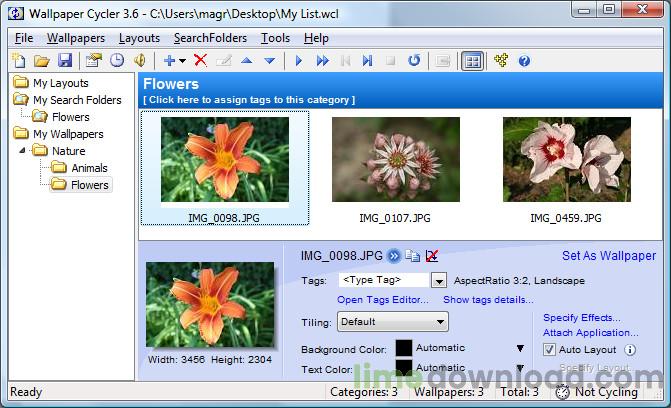The image size is (671, 408).
Task: Click the single-arrow Play button in toolbar
Action: tap(298, 61)
